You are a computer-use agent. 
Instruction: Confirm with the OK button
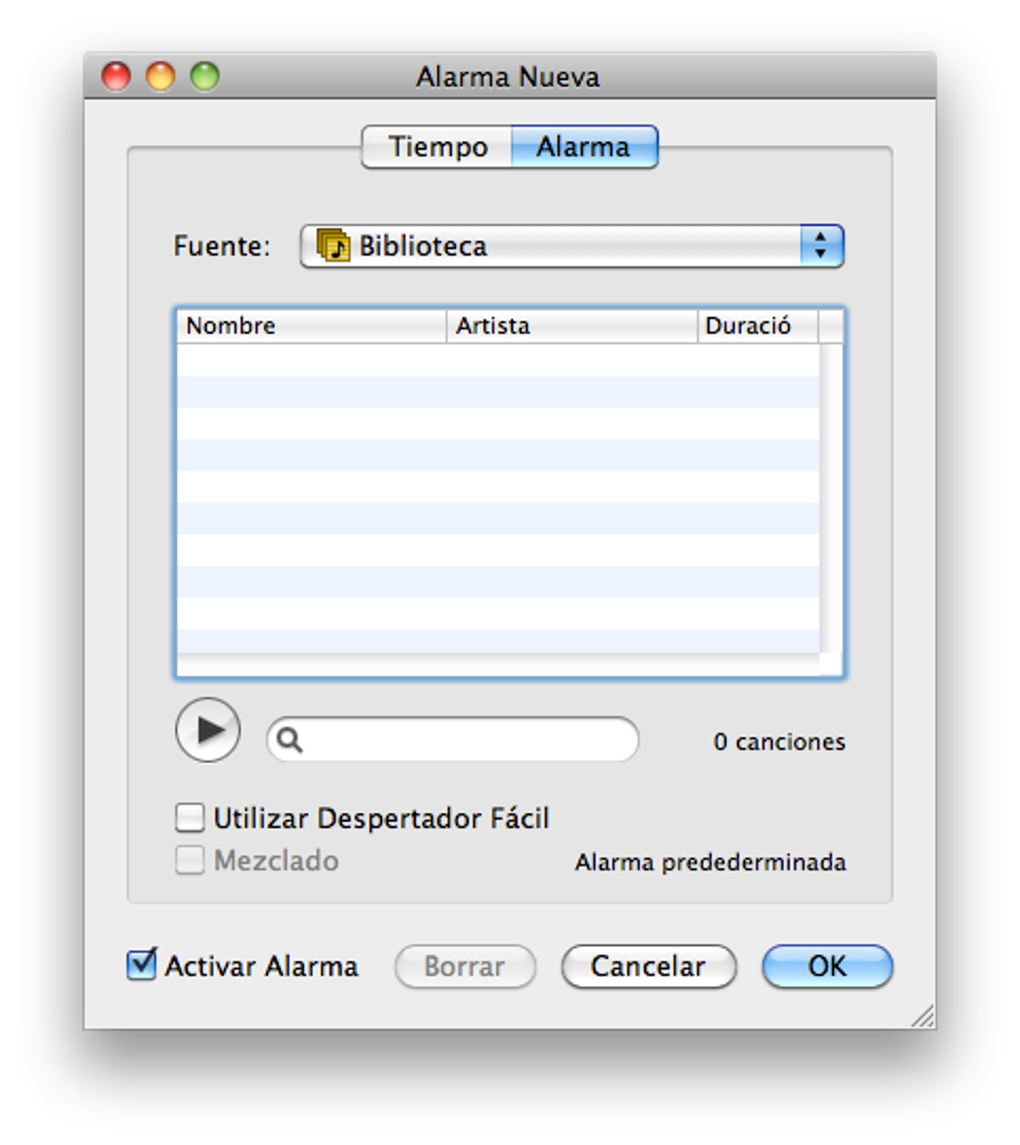coord(827,966)
